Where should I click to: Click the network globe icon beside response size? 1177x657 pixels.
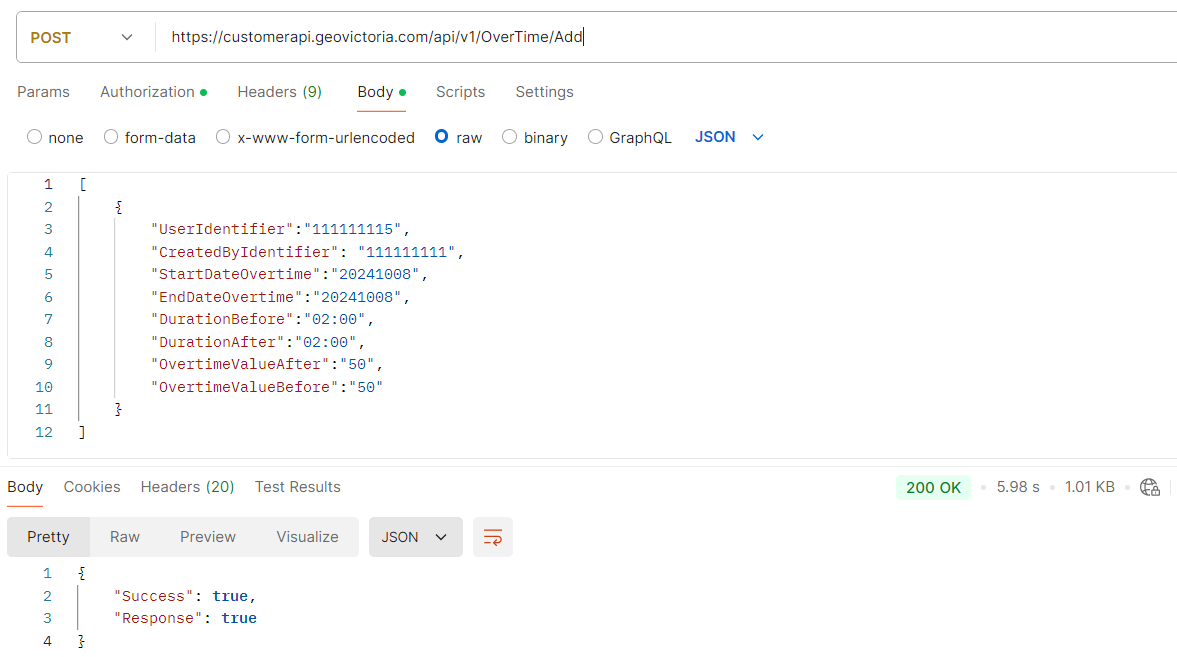pyautogui.click(x=1150, y=487)
